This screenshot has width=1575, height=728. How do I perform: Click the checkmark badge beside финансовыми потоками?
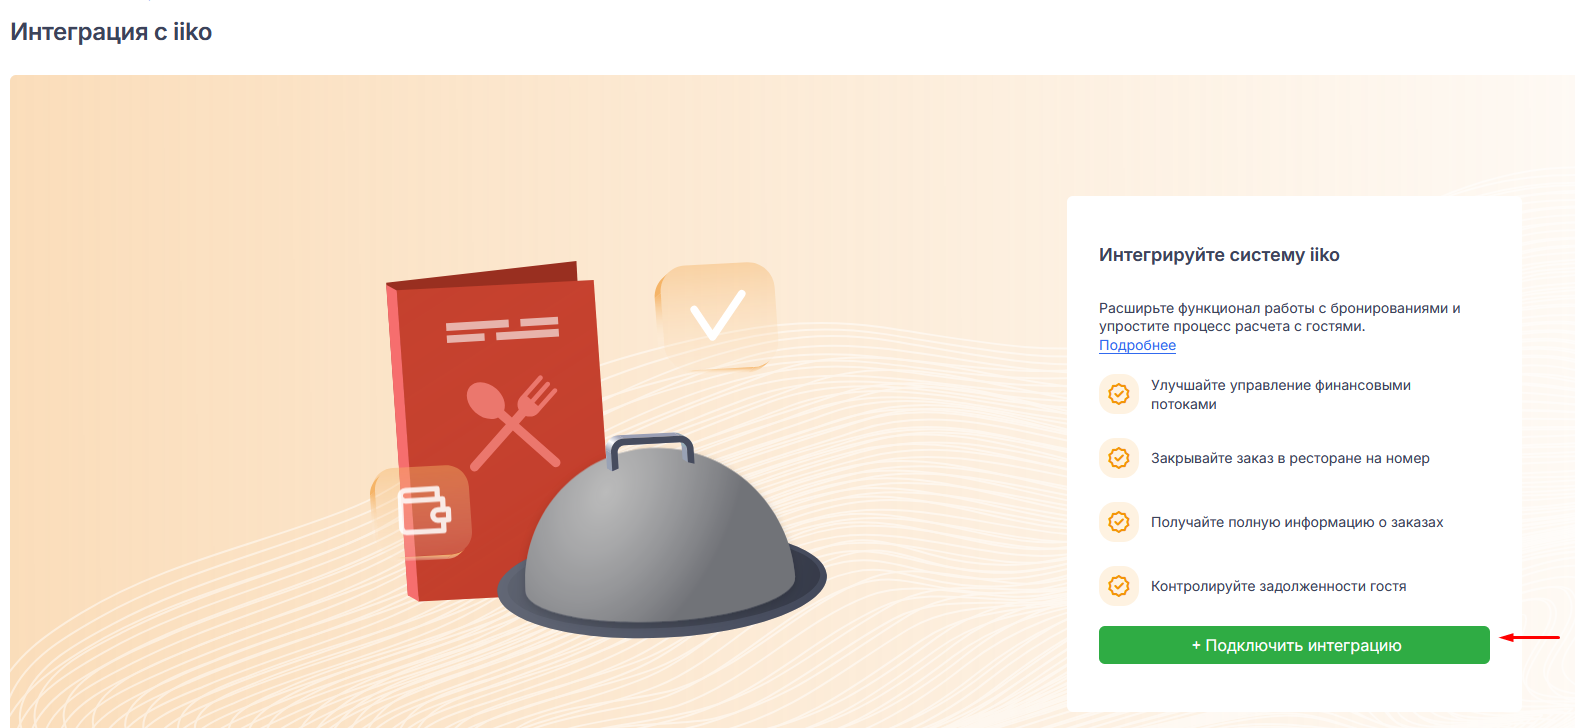1119,394
